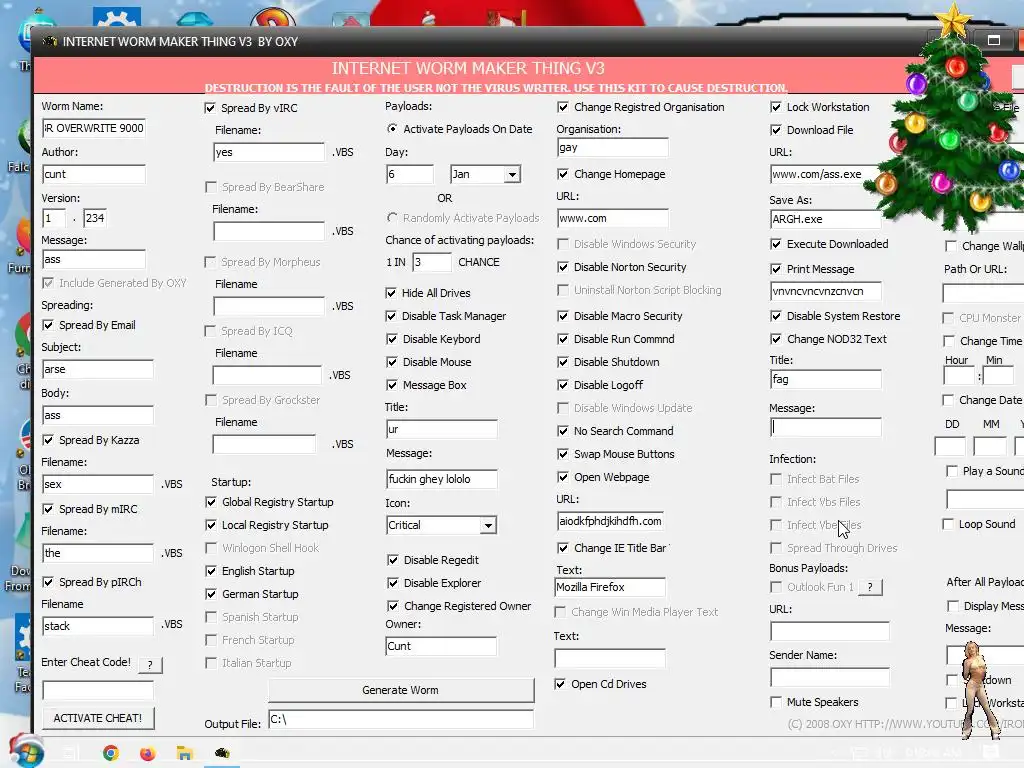Toggle Hide All Drives checkbox

tap(391, 293)
